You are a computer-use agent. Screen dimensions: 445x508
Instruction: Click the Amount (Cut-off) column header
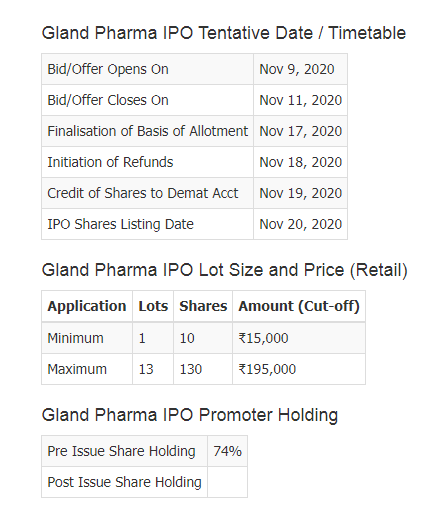point(299,306)
